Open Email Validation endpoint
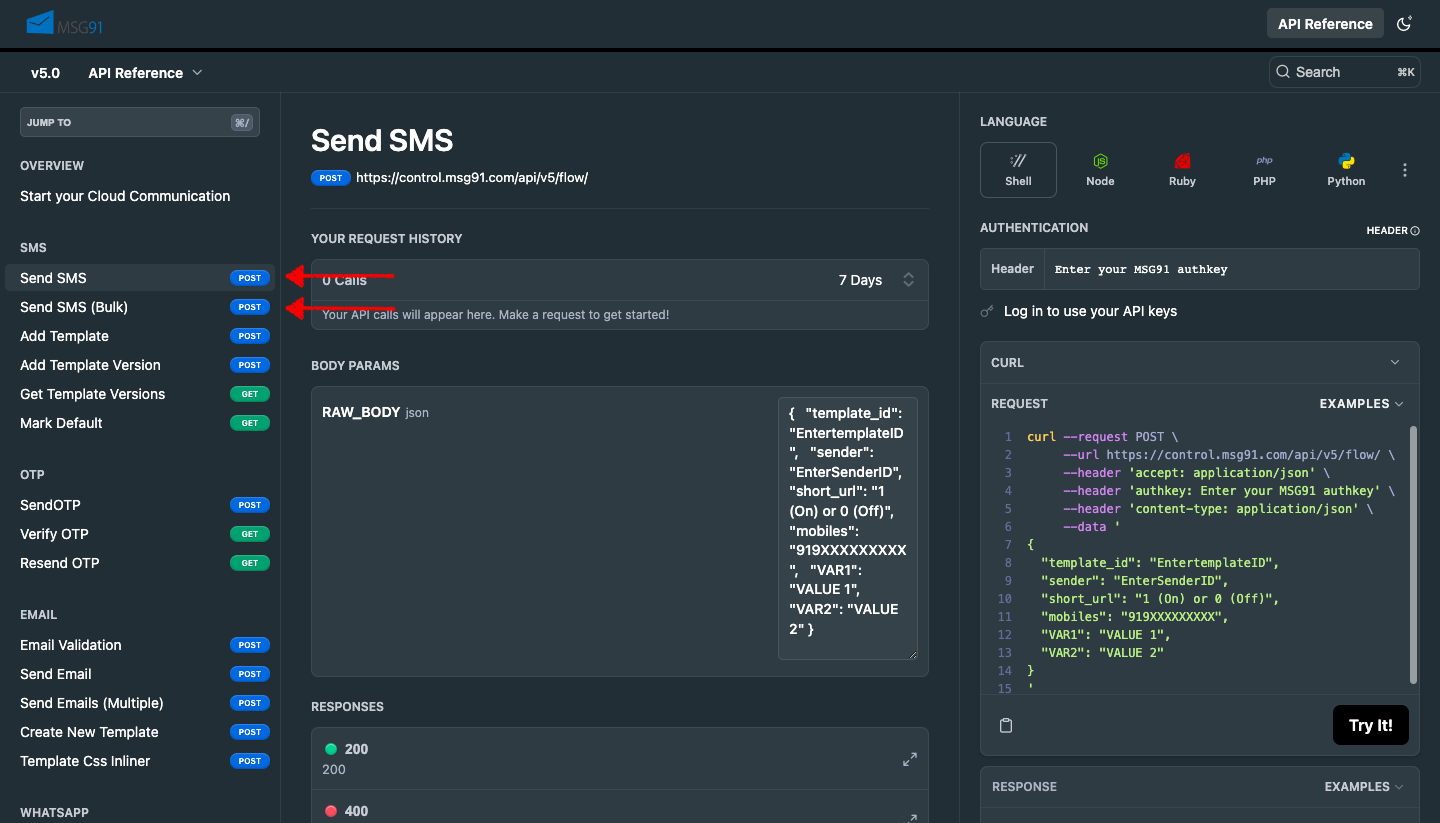1440x823 pixels. click(x=140, y=645)
